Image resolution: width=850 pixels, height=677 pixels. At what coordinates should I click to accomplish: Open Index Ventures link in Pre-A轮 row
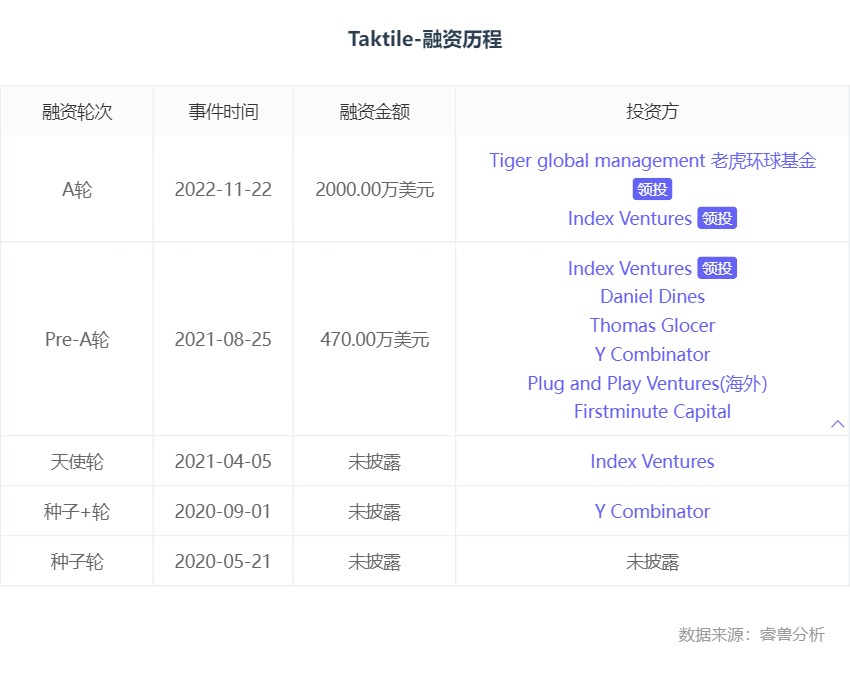[629, 268]
